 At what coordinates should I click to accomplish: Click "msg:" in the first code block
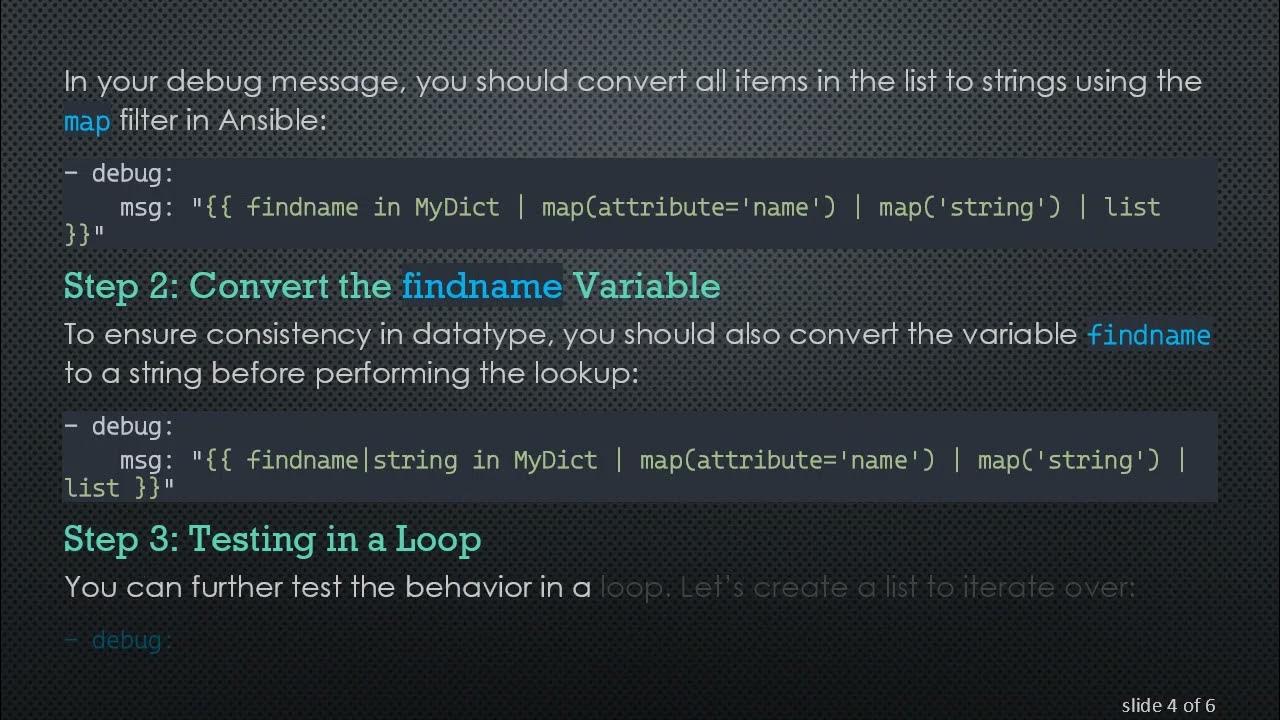(147, 207)
